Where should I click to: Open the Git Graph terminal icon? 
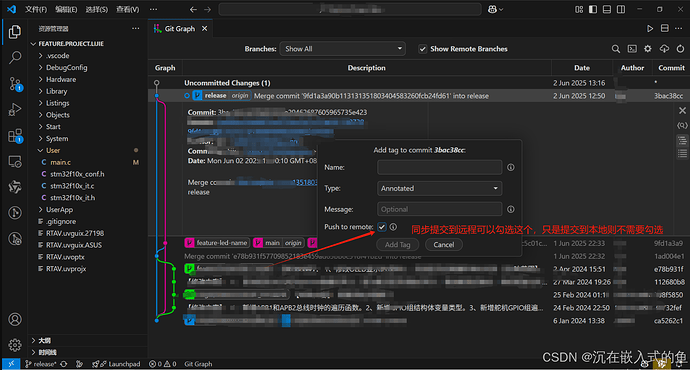click(x=632, y=49)
